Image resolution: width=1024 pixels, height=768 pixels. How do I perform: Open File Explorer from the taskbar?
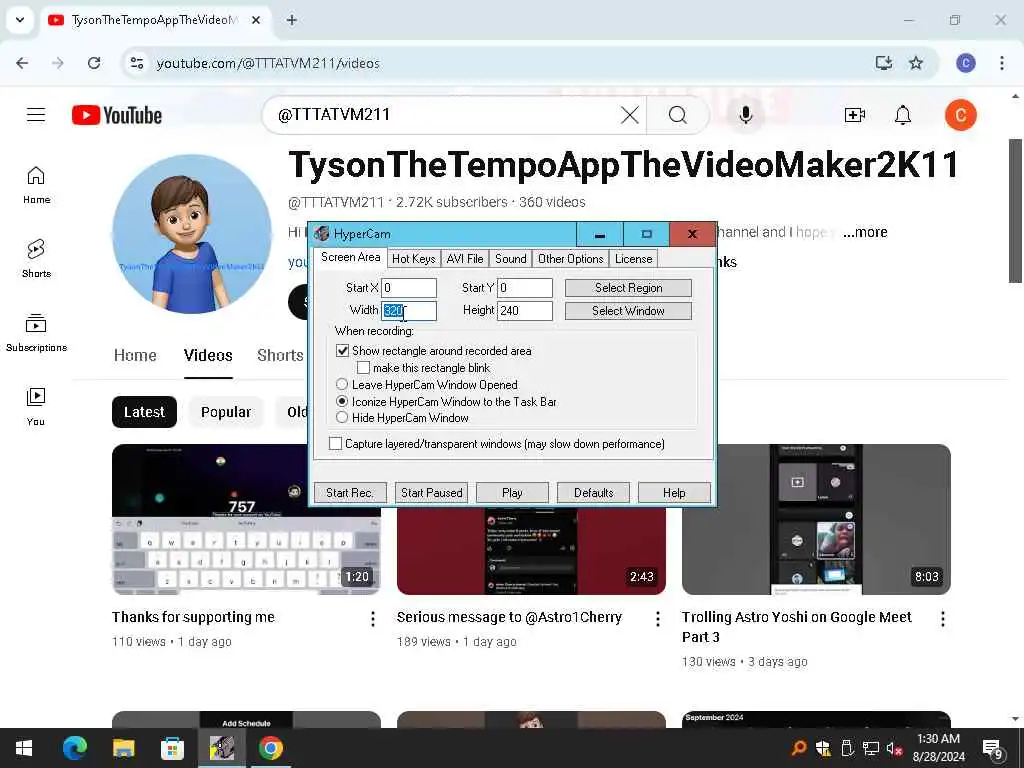(123, 748)
